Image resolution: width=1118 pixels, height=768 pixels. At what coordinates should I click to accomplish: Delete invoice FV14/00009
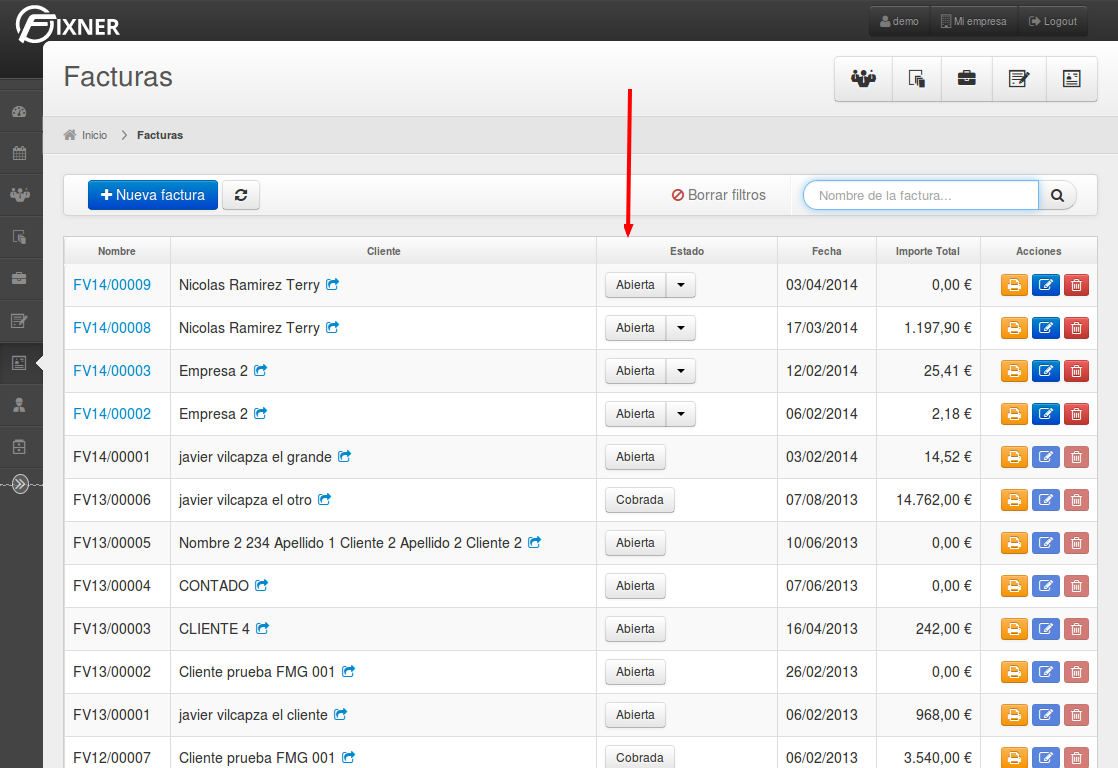pos(1077,285)
